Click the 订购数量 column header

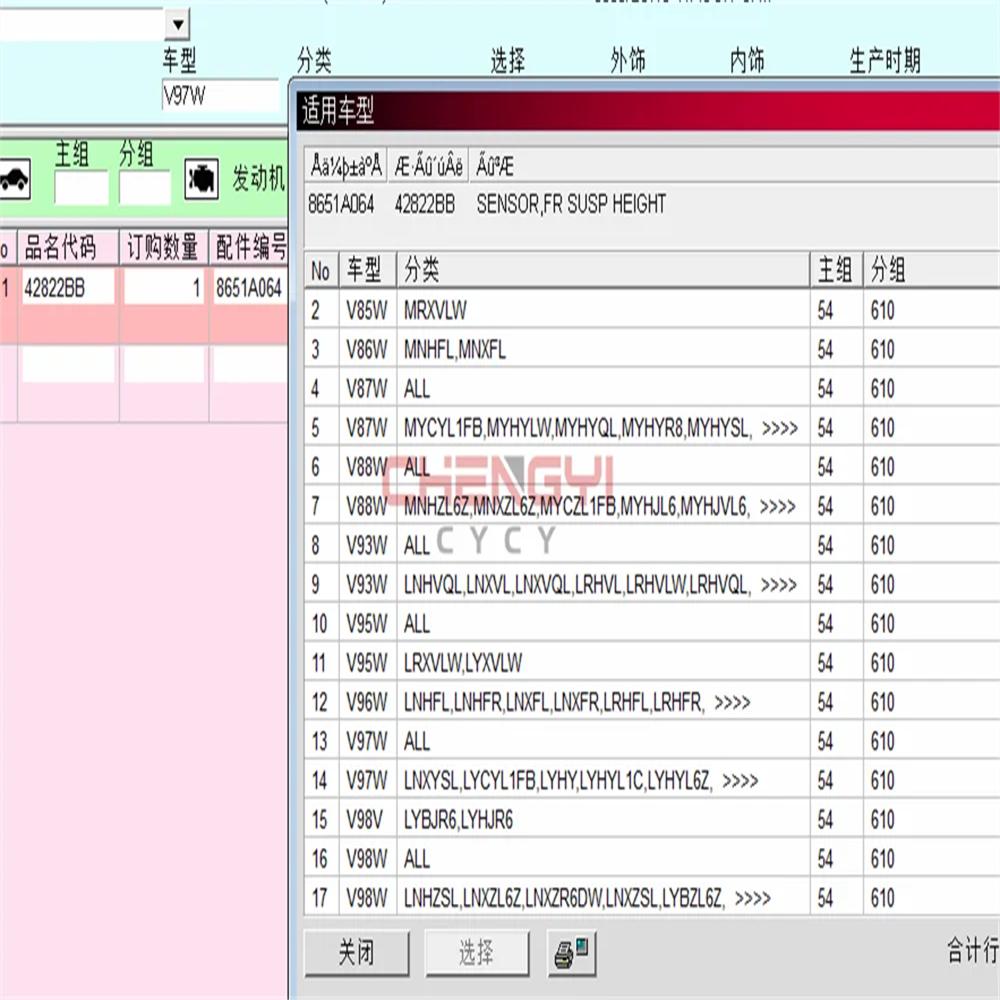(164, 247)
